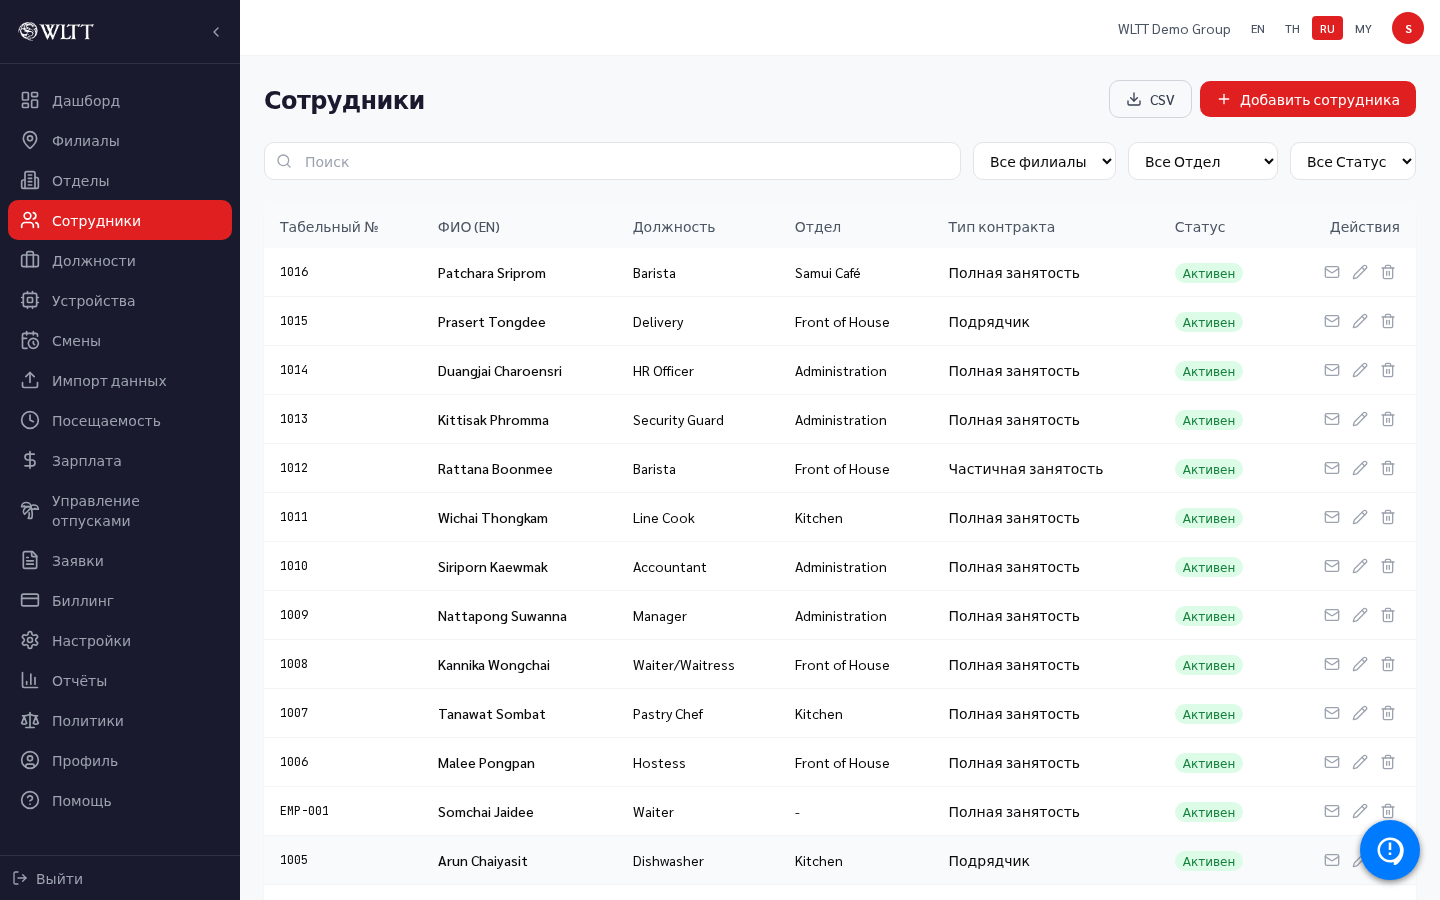1440x900 pixels.
Task: Send email to Nattapong Suwanna via envelope icon
Action: tap(1332, 615)
